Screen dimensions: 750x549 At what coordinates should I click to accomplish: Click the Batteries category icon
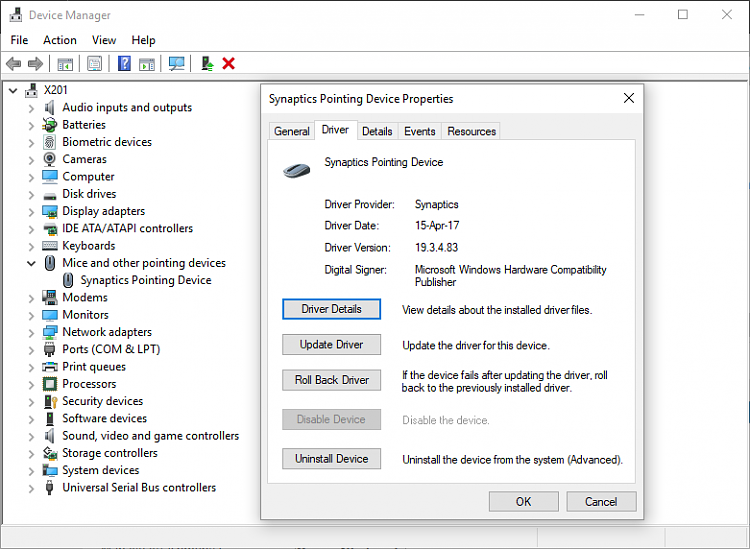click(49, 125)
